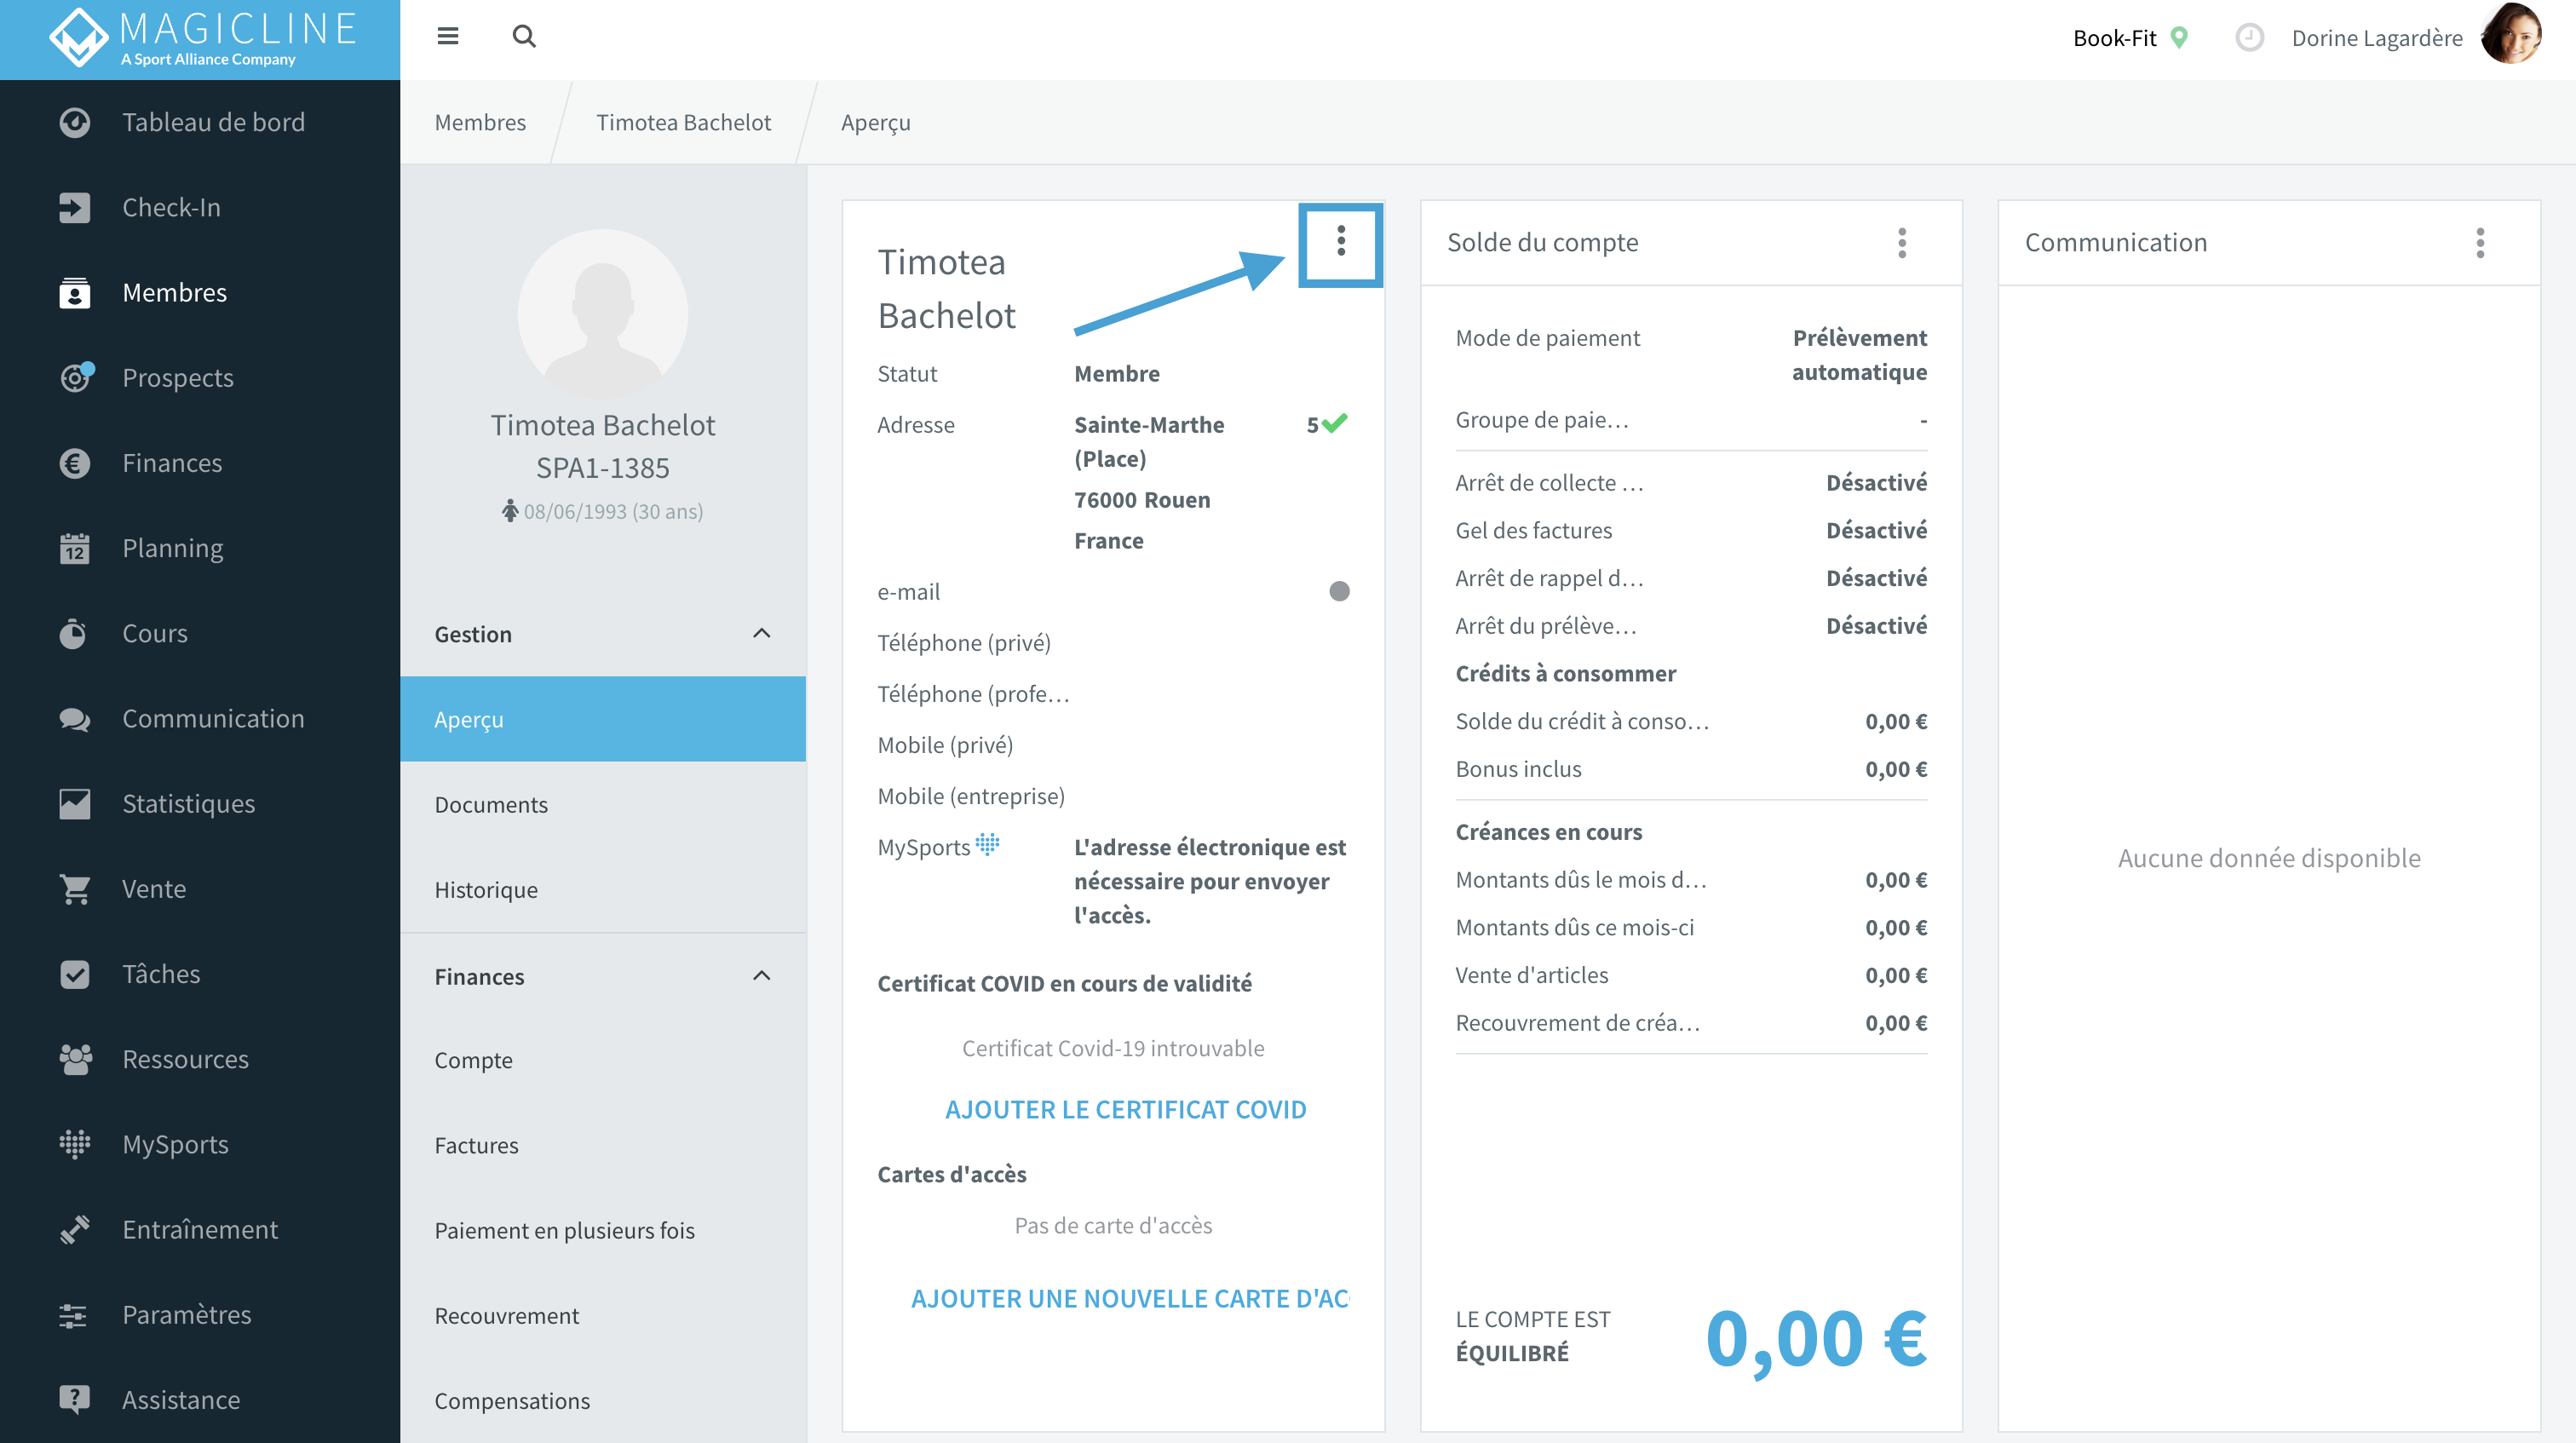Open three-dot menu on Timotea Bachelot card
Image resolution: width=2576 pixels, height=1443 pixels.
click(x=1341, y=240)
